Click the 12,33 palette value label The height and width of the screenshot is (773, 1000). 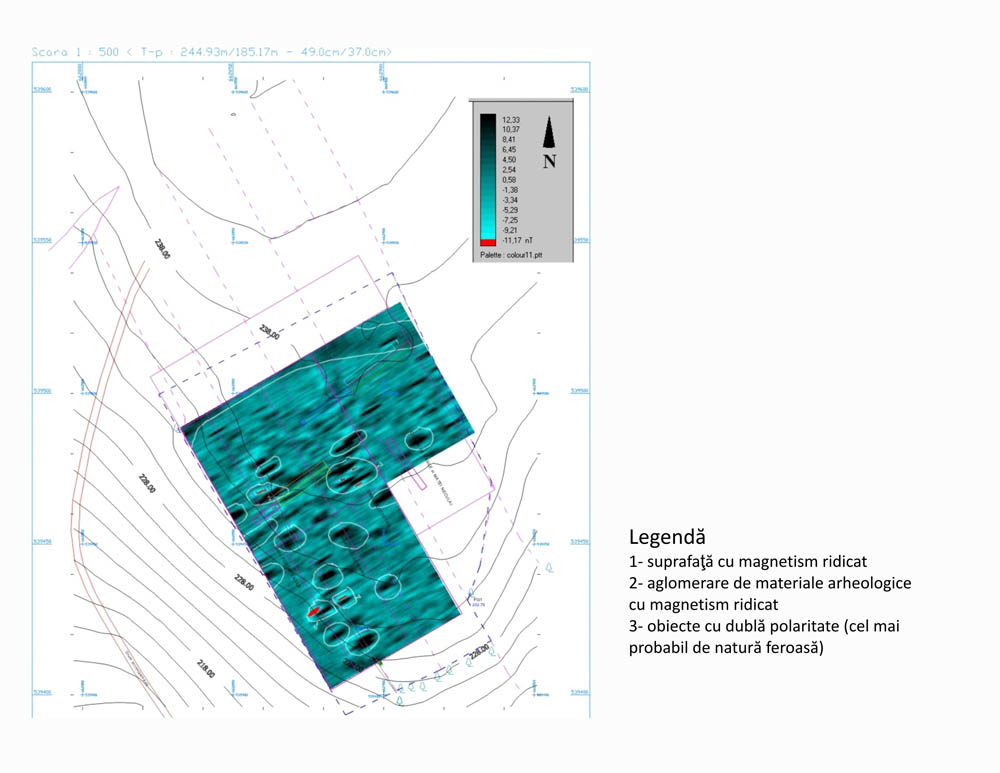(x=509, y=119)
